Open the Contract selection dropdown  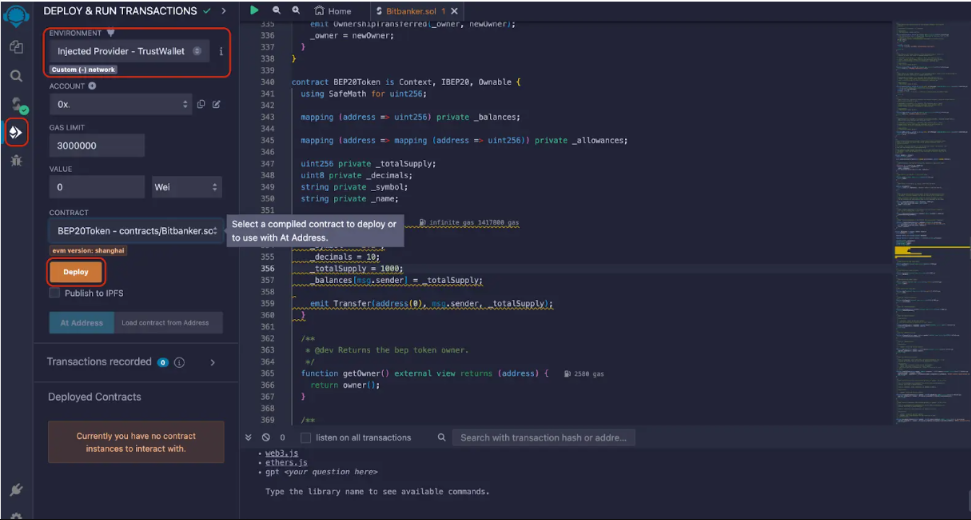[x=136, y=231]
